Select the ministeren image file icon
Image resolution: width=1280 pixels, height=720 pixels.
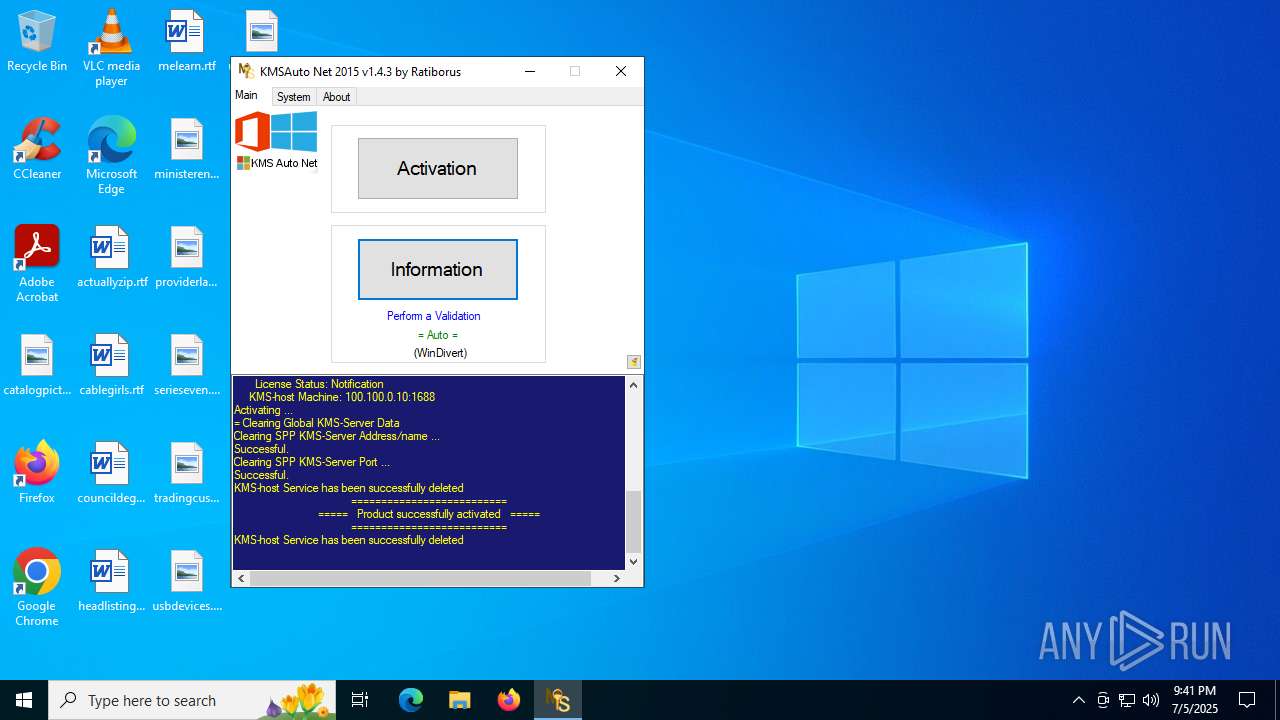(x=186, y=150)
